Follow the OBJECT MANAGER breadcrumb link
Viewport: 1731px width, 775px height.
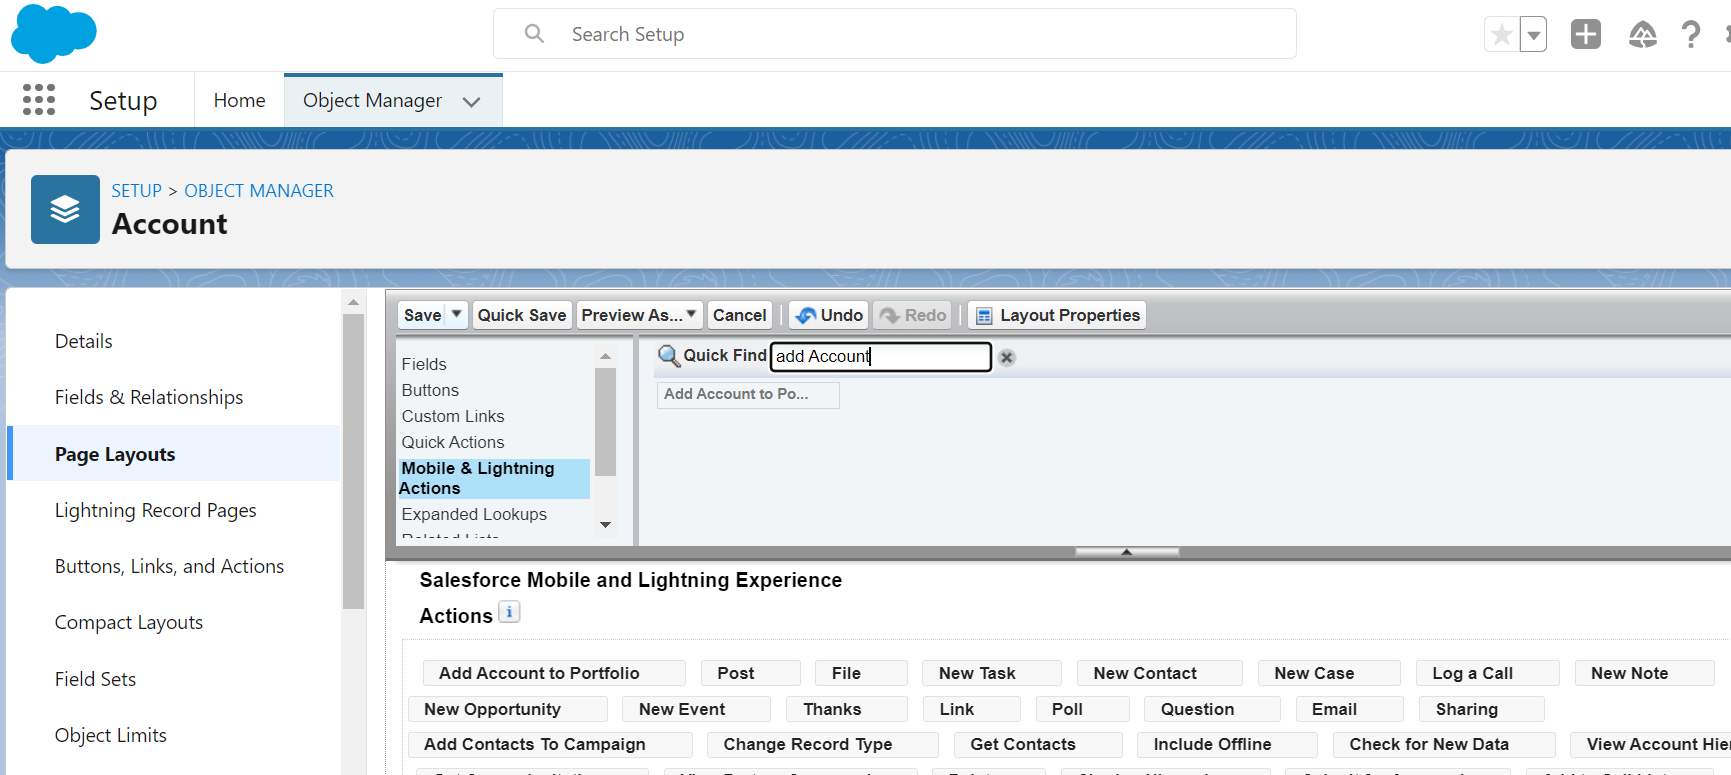(258, 191)
